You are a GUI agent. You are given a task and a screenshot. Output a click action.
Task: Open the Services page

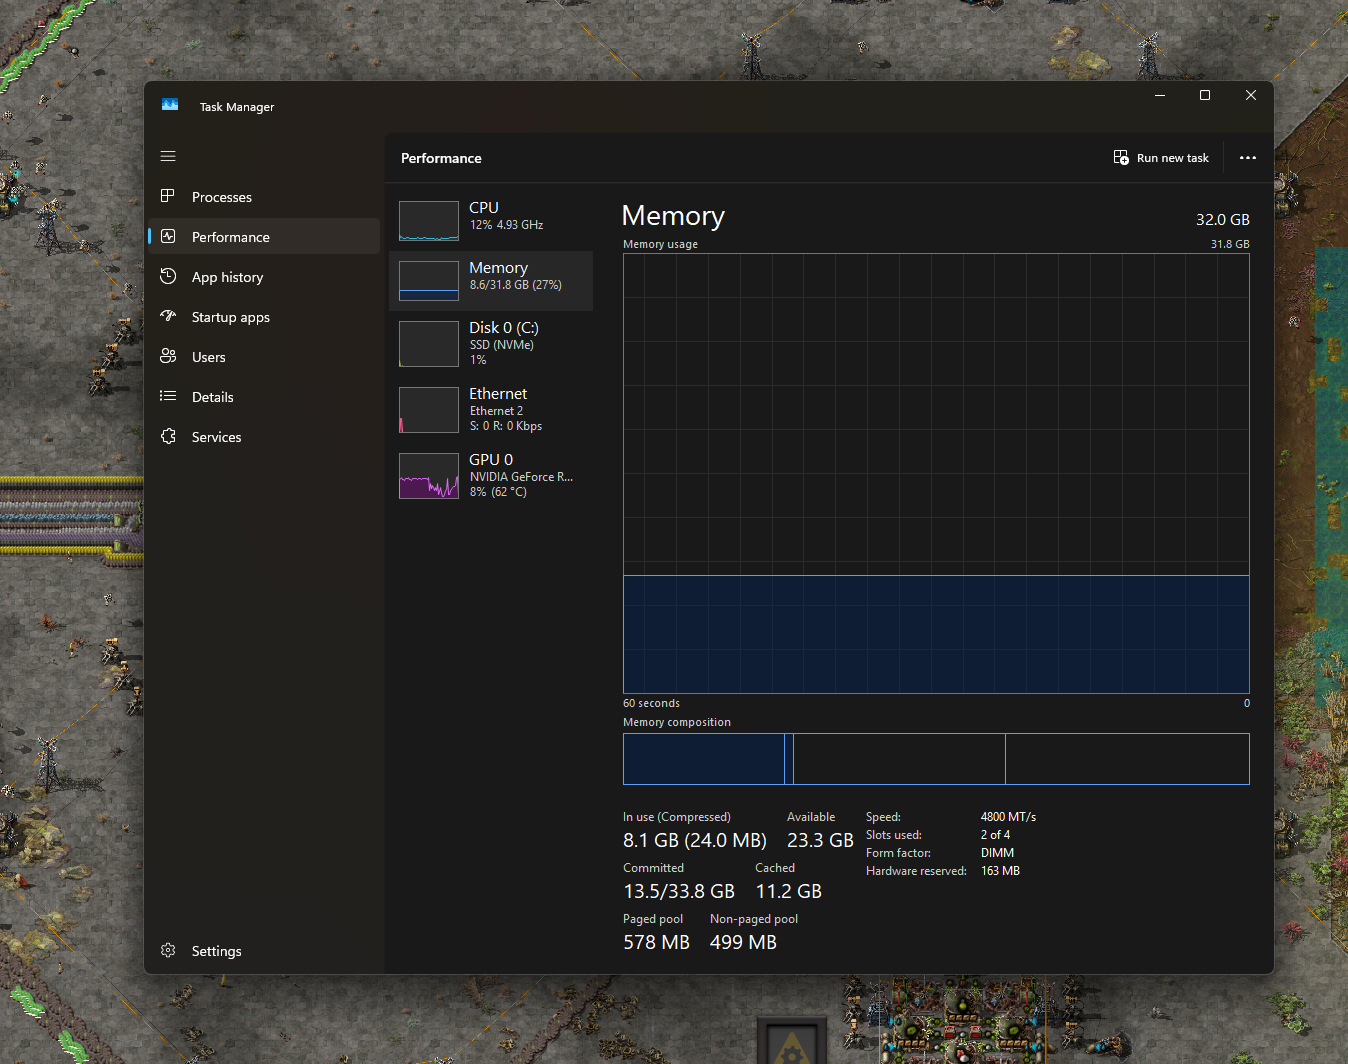click(264, 437)
